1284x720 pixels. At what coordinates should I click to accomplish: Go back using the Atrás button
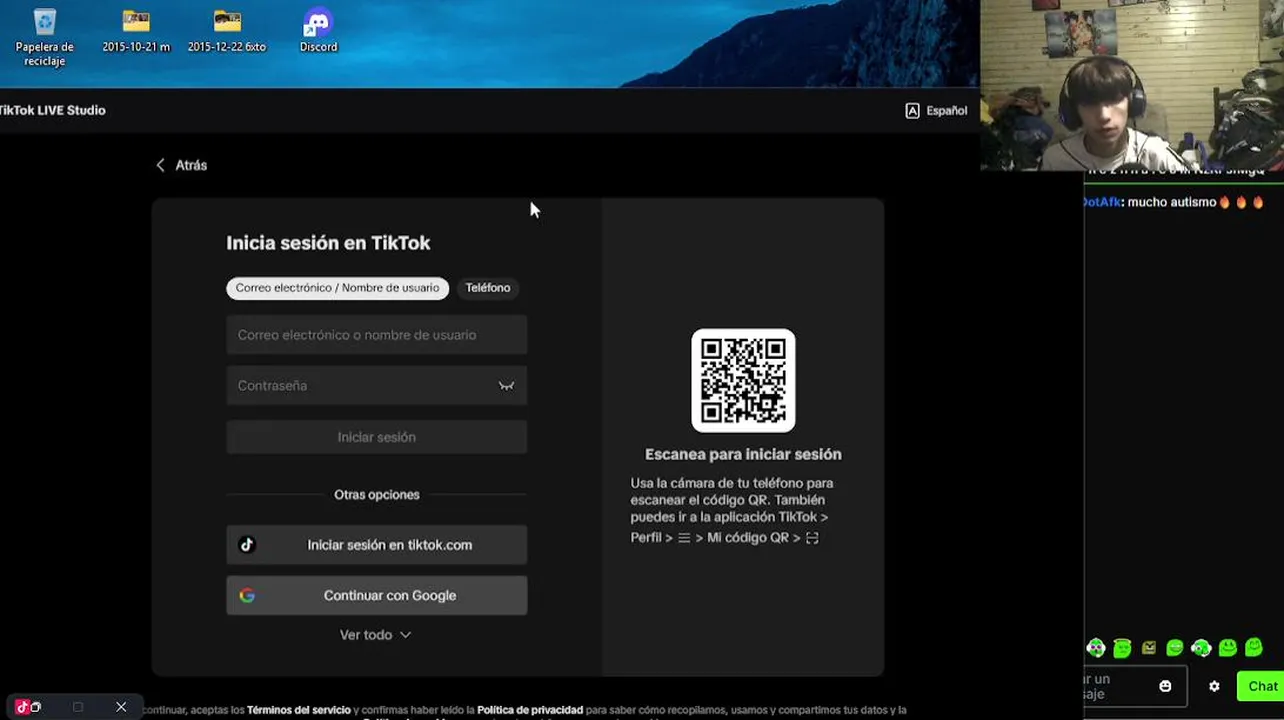click(x=182, y=165)
